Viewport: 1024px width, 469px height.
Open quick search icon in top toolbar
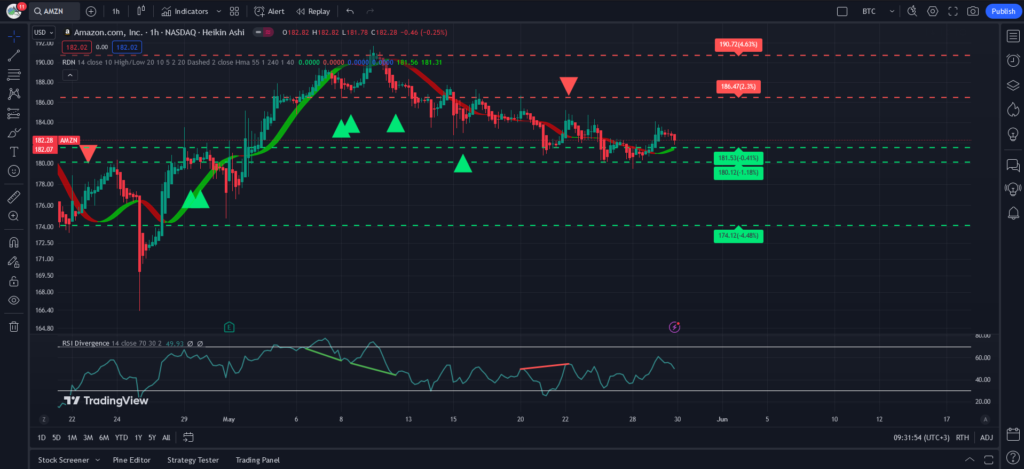point(912,11)
